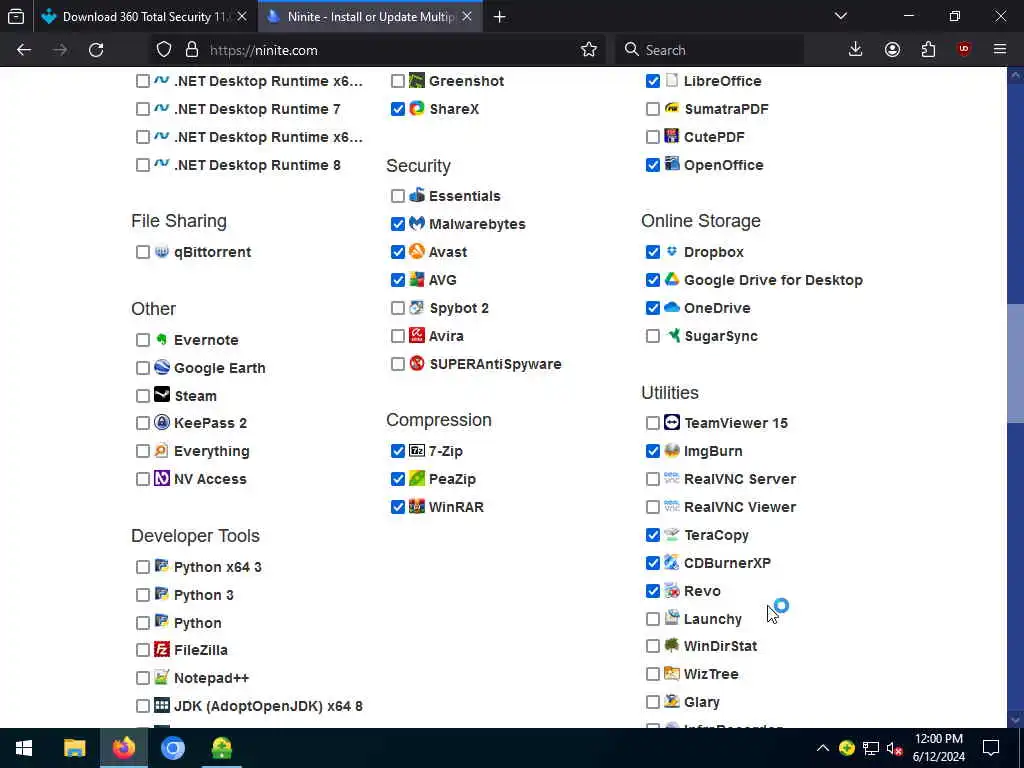
Task: Check the Essentials checkbox
Action: click(398, 196)
